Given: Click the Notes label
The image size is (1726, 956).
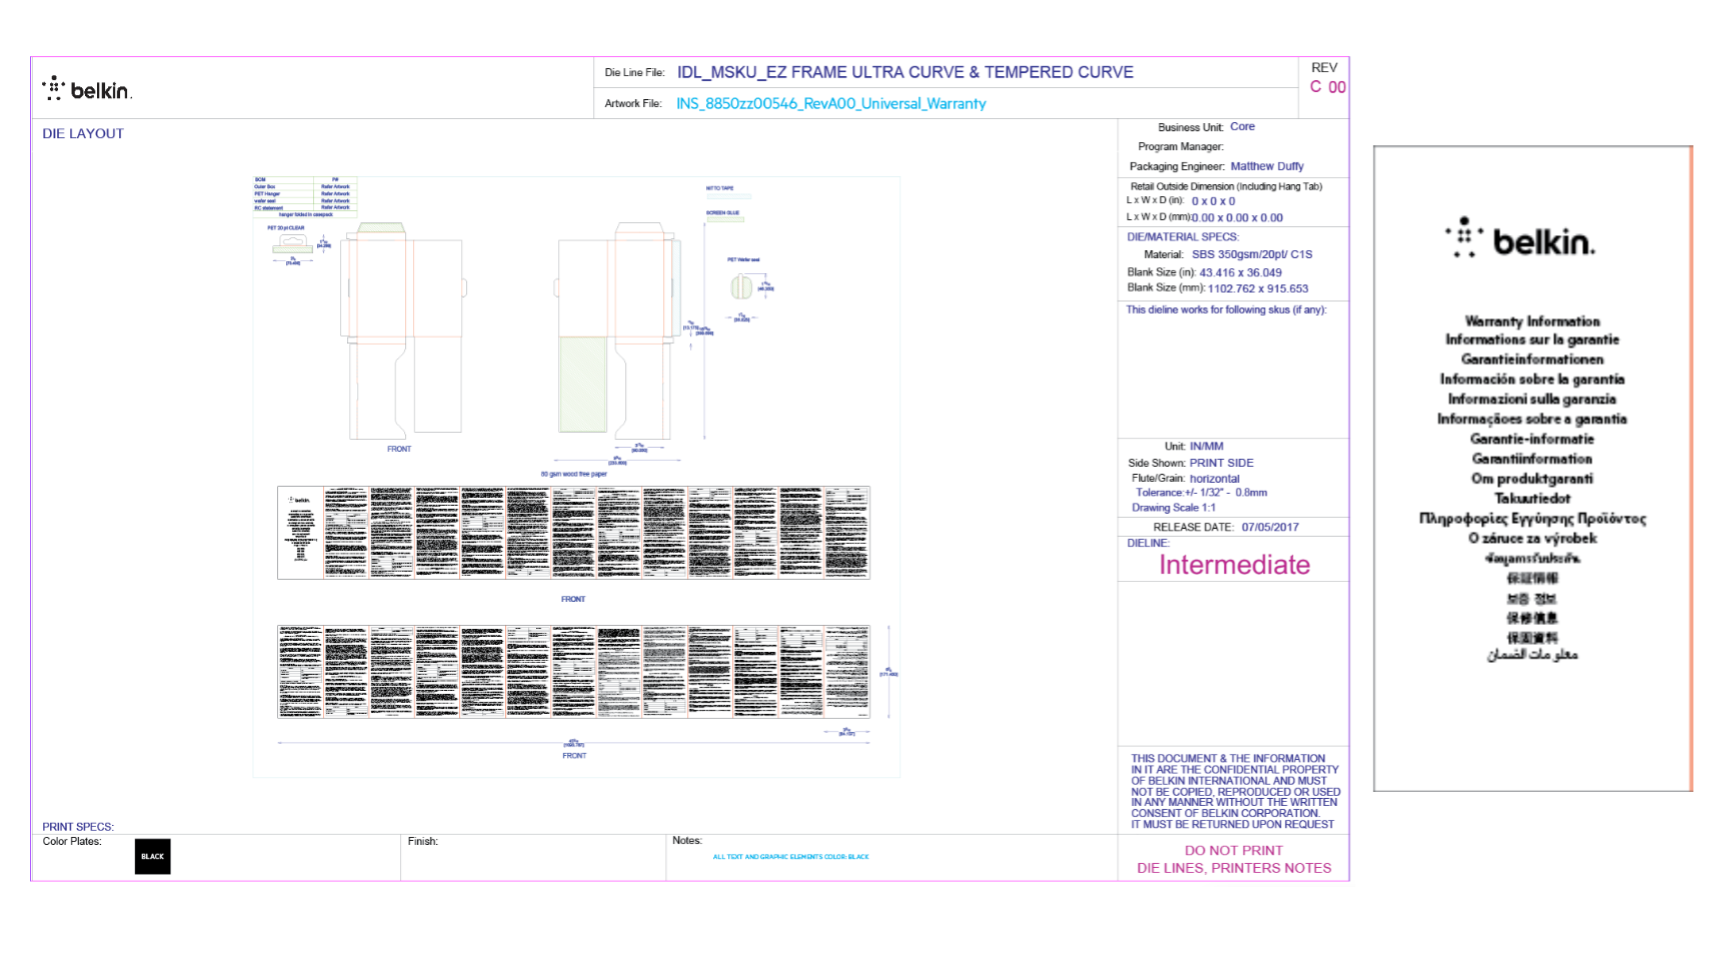Looking at the screenshot, I should point(687,840).
